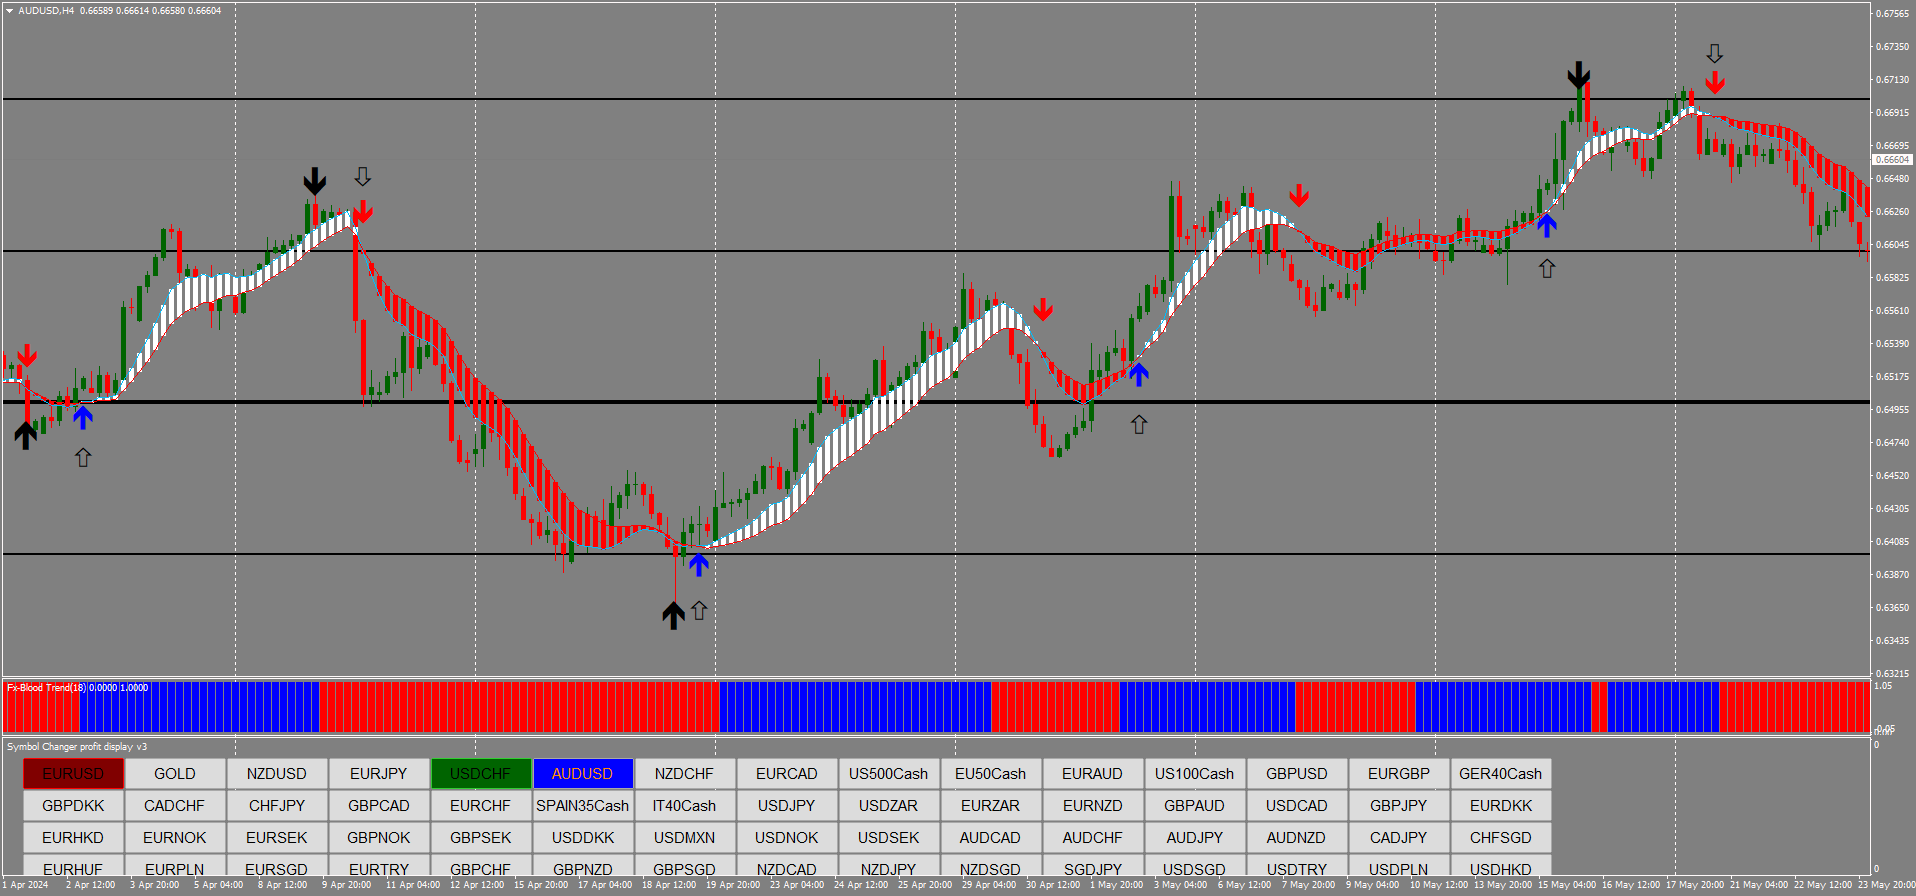Select the USDMXN symbol button
Screen dimensions: 1916x896
(684, 838)
